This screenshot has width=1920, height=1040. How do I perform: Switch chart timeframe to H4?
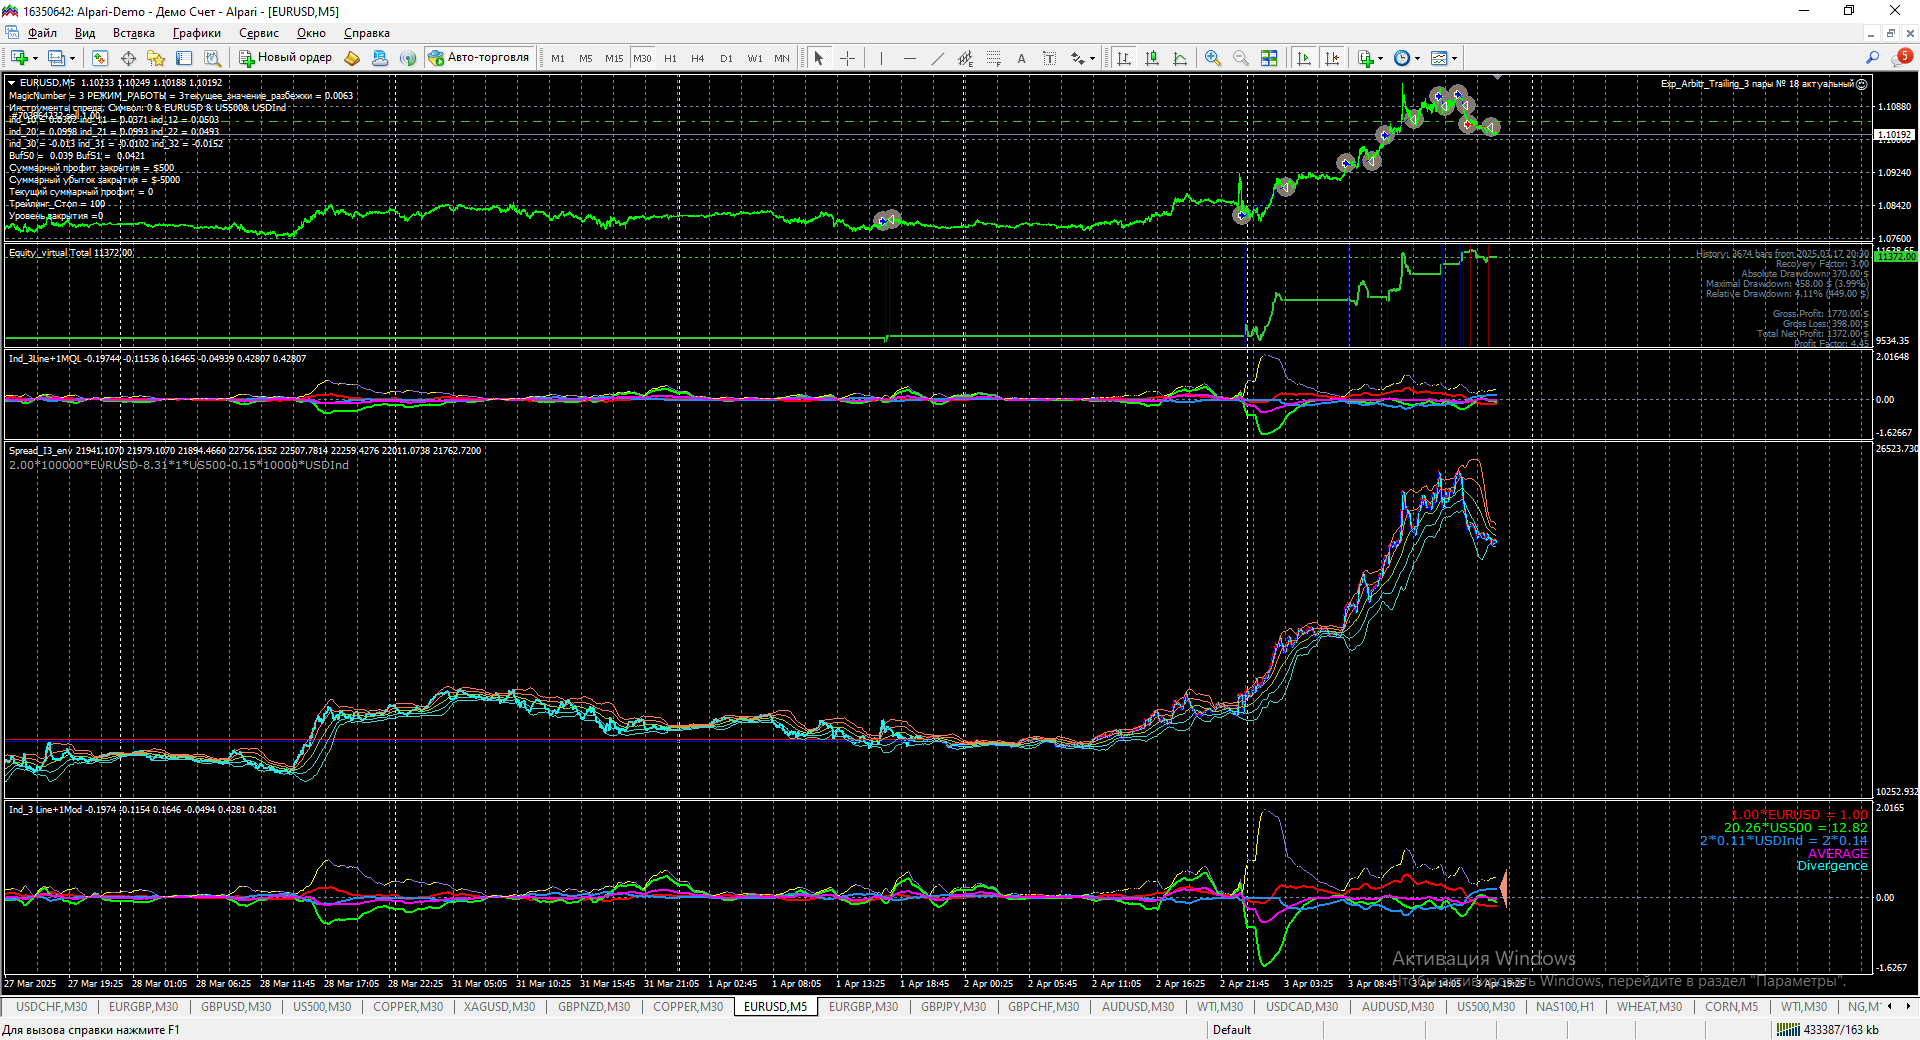[698, 58]
